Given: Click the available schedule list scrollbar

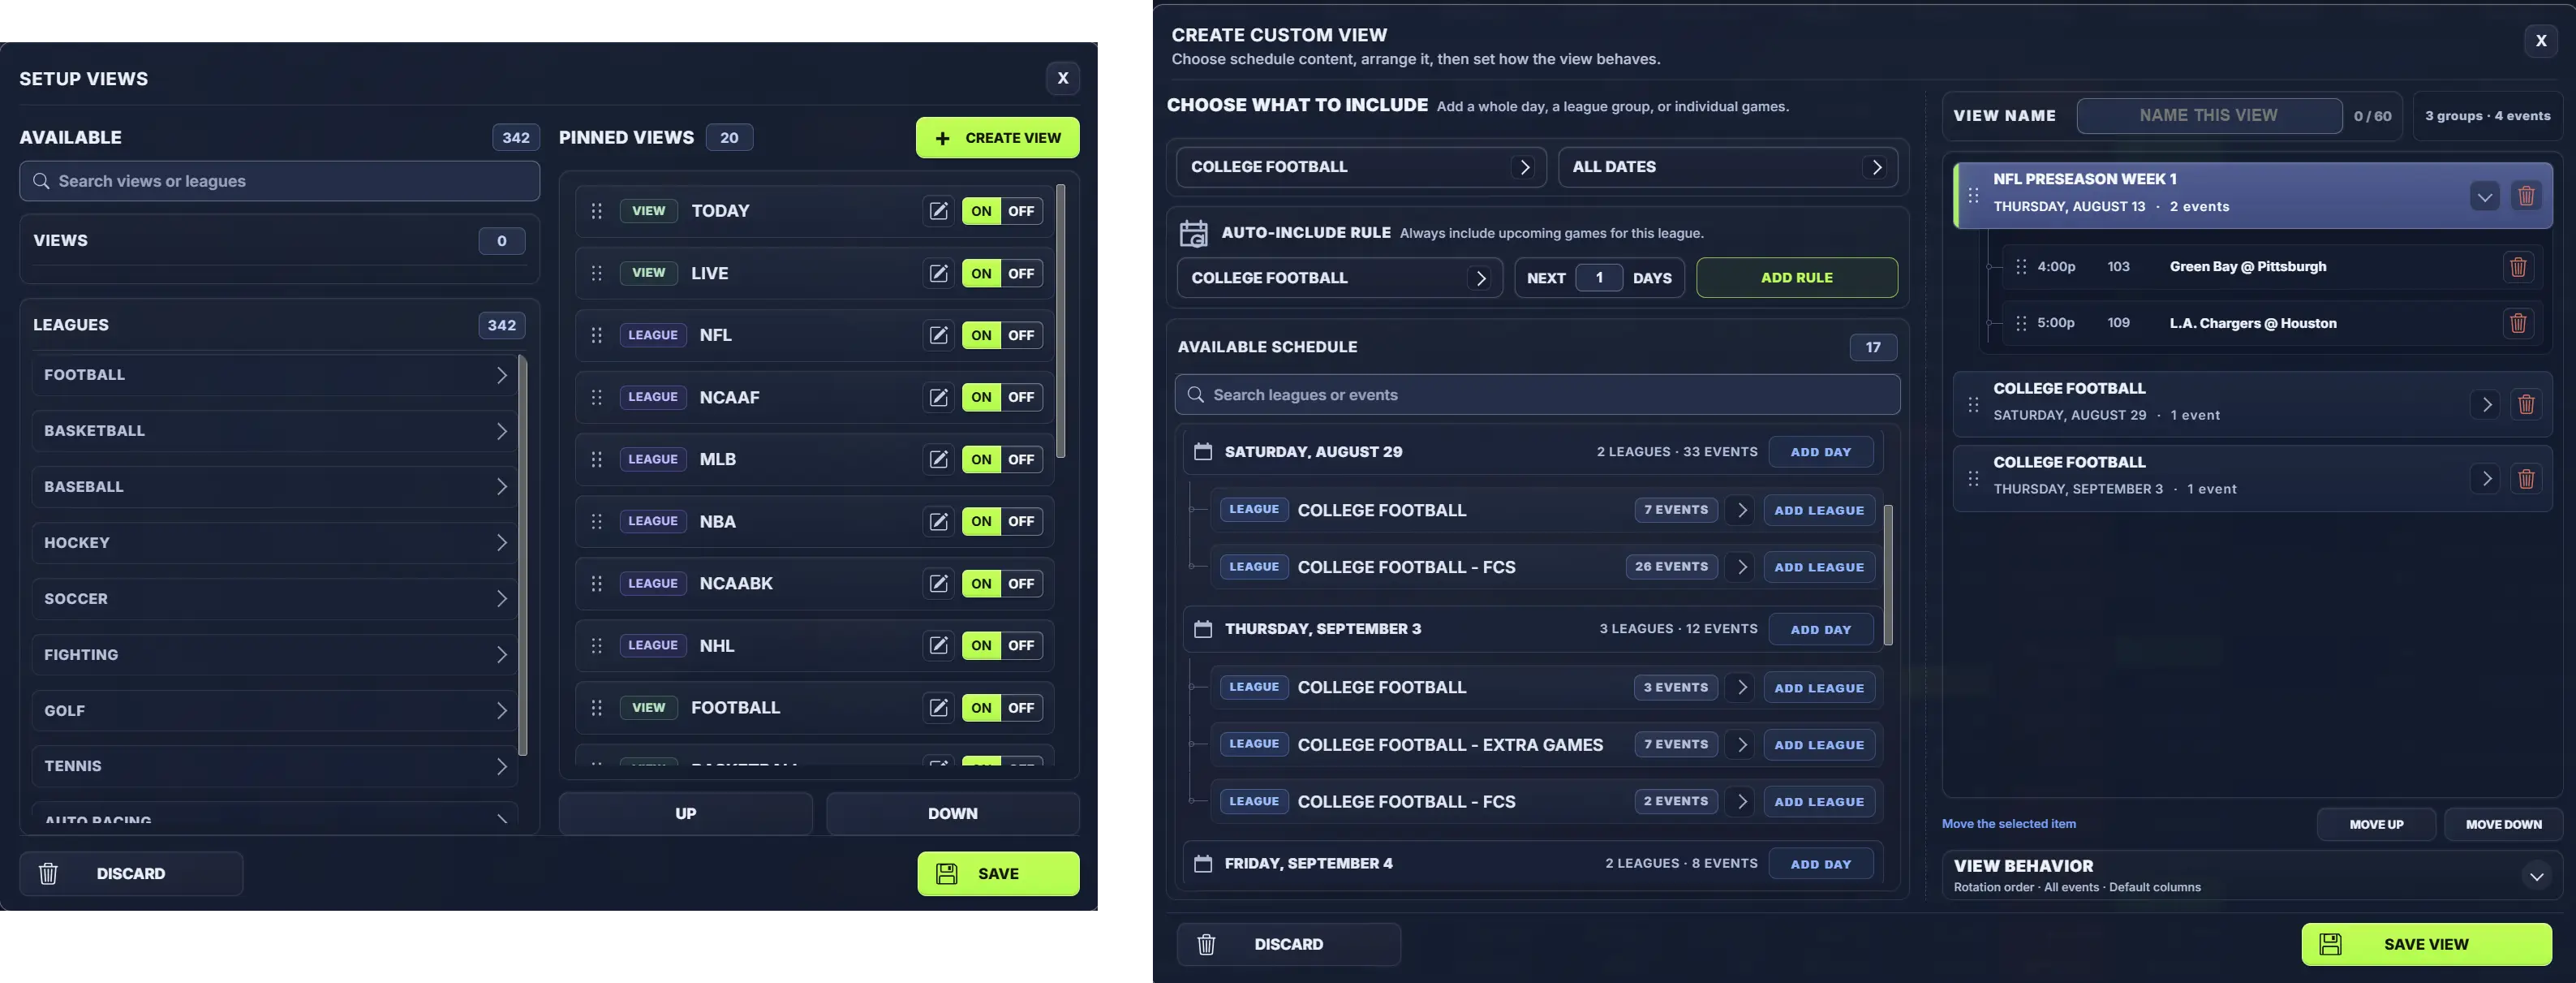Looking at the screenshot, I should click(1888, 575).
